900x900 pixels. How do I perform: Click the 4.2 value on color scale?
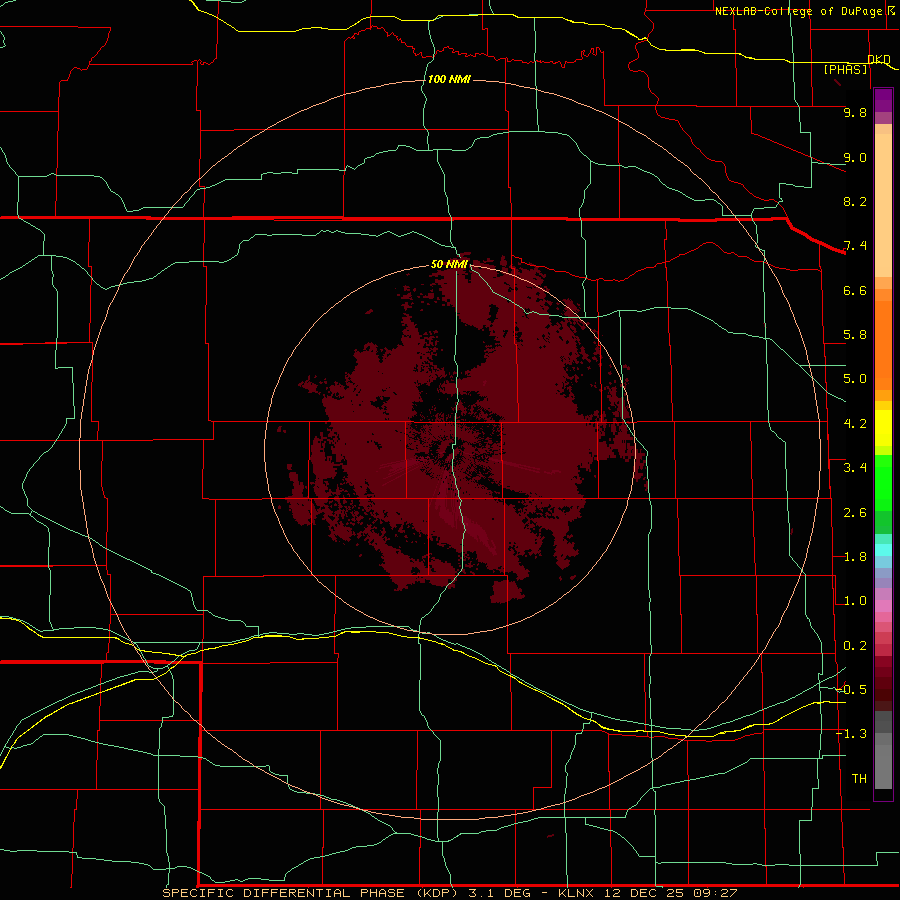click(855, 424)
